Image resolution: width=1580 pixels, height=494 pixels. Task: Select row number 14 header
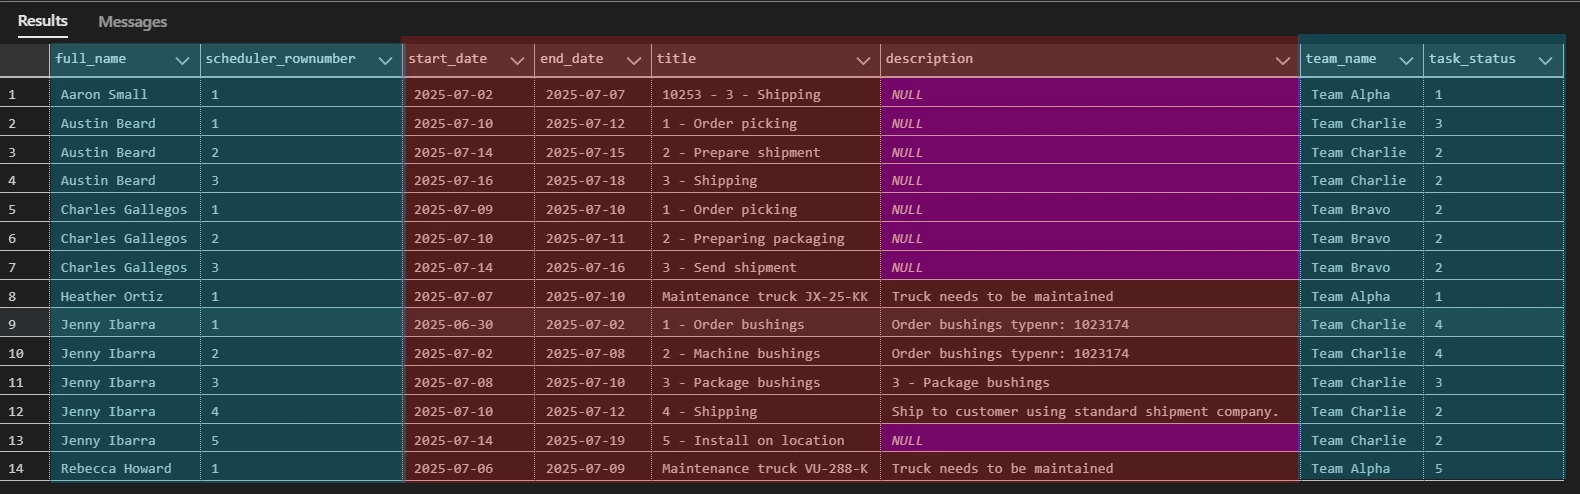pos(25,468)
